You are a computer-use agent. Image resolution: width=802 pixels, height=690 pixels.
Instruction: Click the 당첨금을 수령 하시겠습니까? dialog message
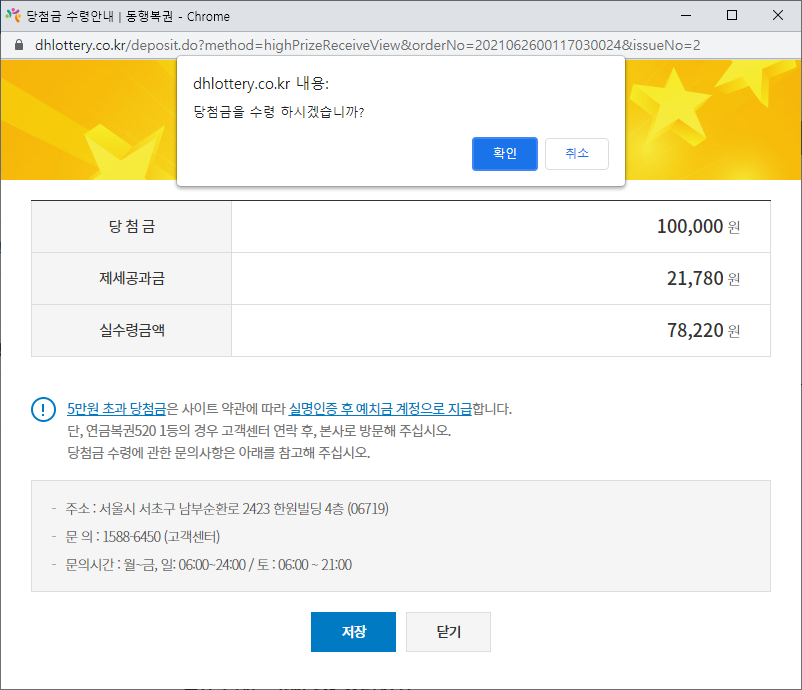(278, 112)
